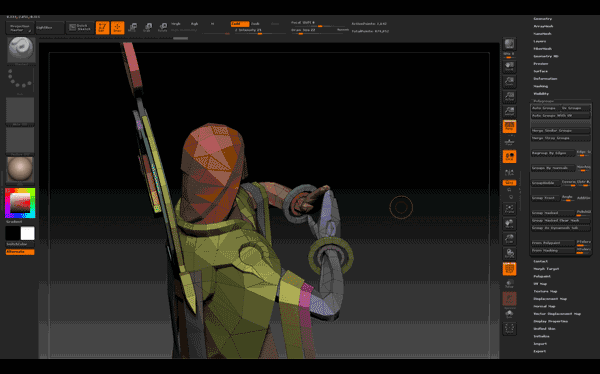The image size is (600, 374).
Task: Toggle Transp transparency button
Action: (x=509, y=284)
